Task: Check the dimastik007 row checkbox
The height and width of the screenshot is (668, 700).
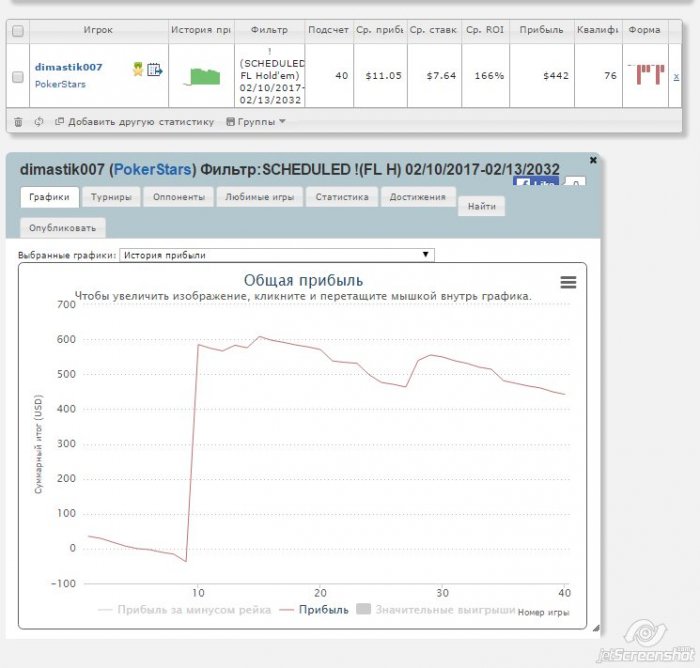Action: click(18, 77)
